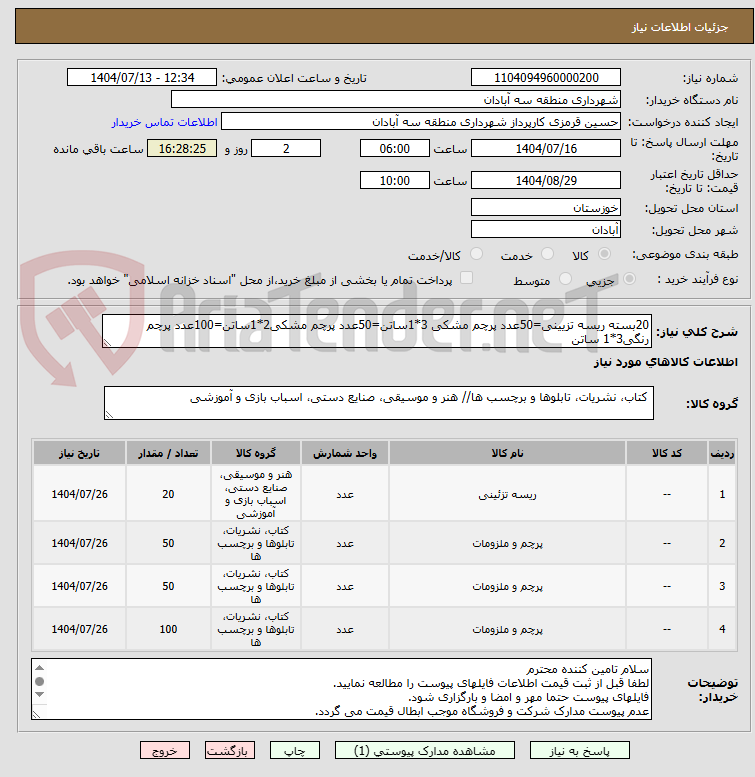Click scroll up arrow in buyer notes
The width and height of the screenshot is (755, 777).
pos(40,668)
